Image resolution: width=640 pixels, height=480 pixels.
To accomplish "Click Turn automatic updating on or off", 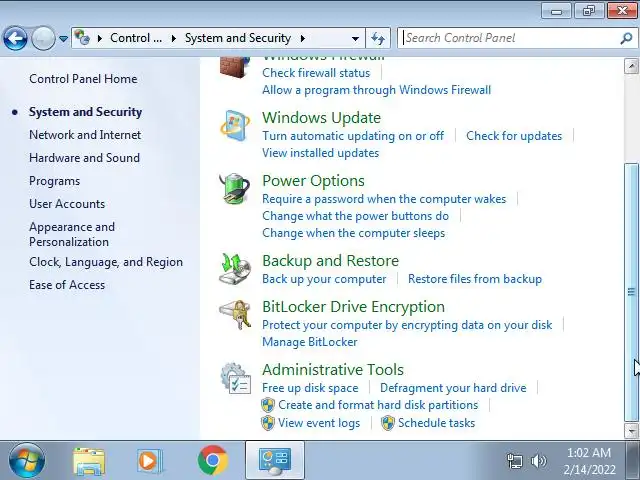I will pyautogui.click(x=353, y=136).
